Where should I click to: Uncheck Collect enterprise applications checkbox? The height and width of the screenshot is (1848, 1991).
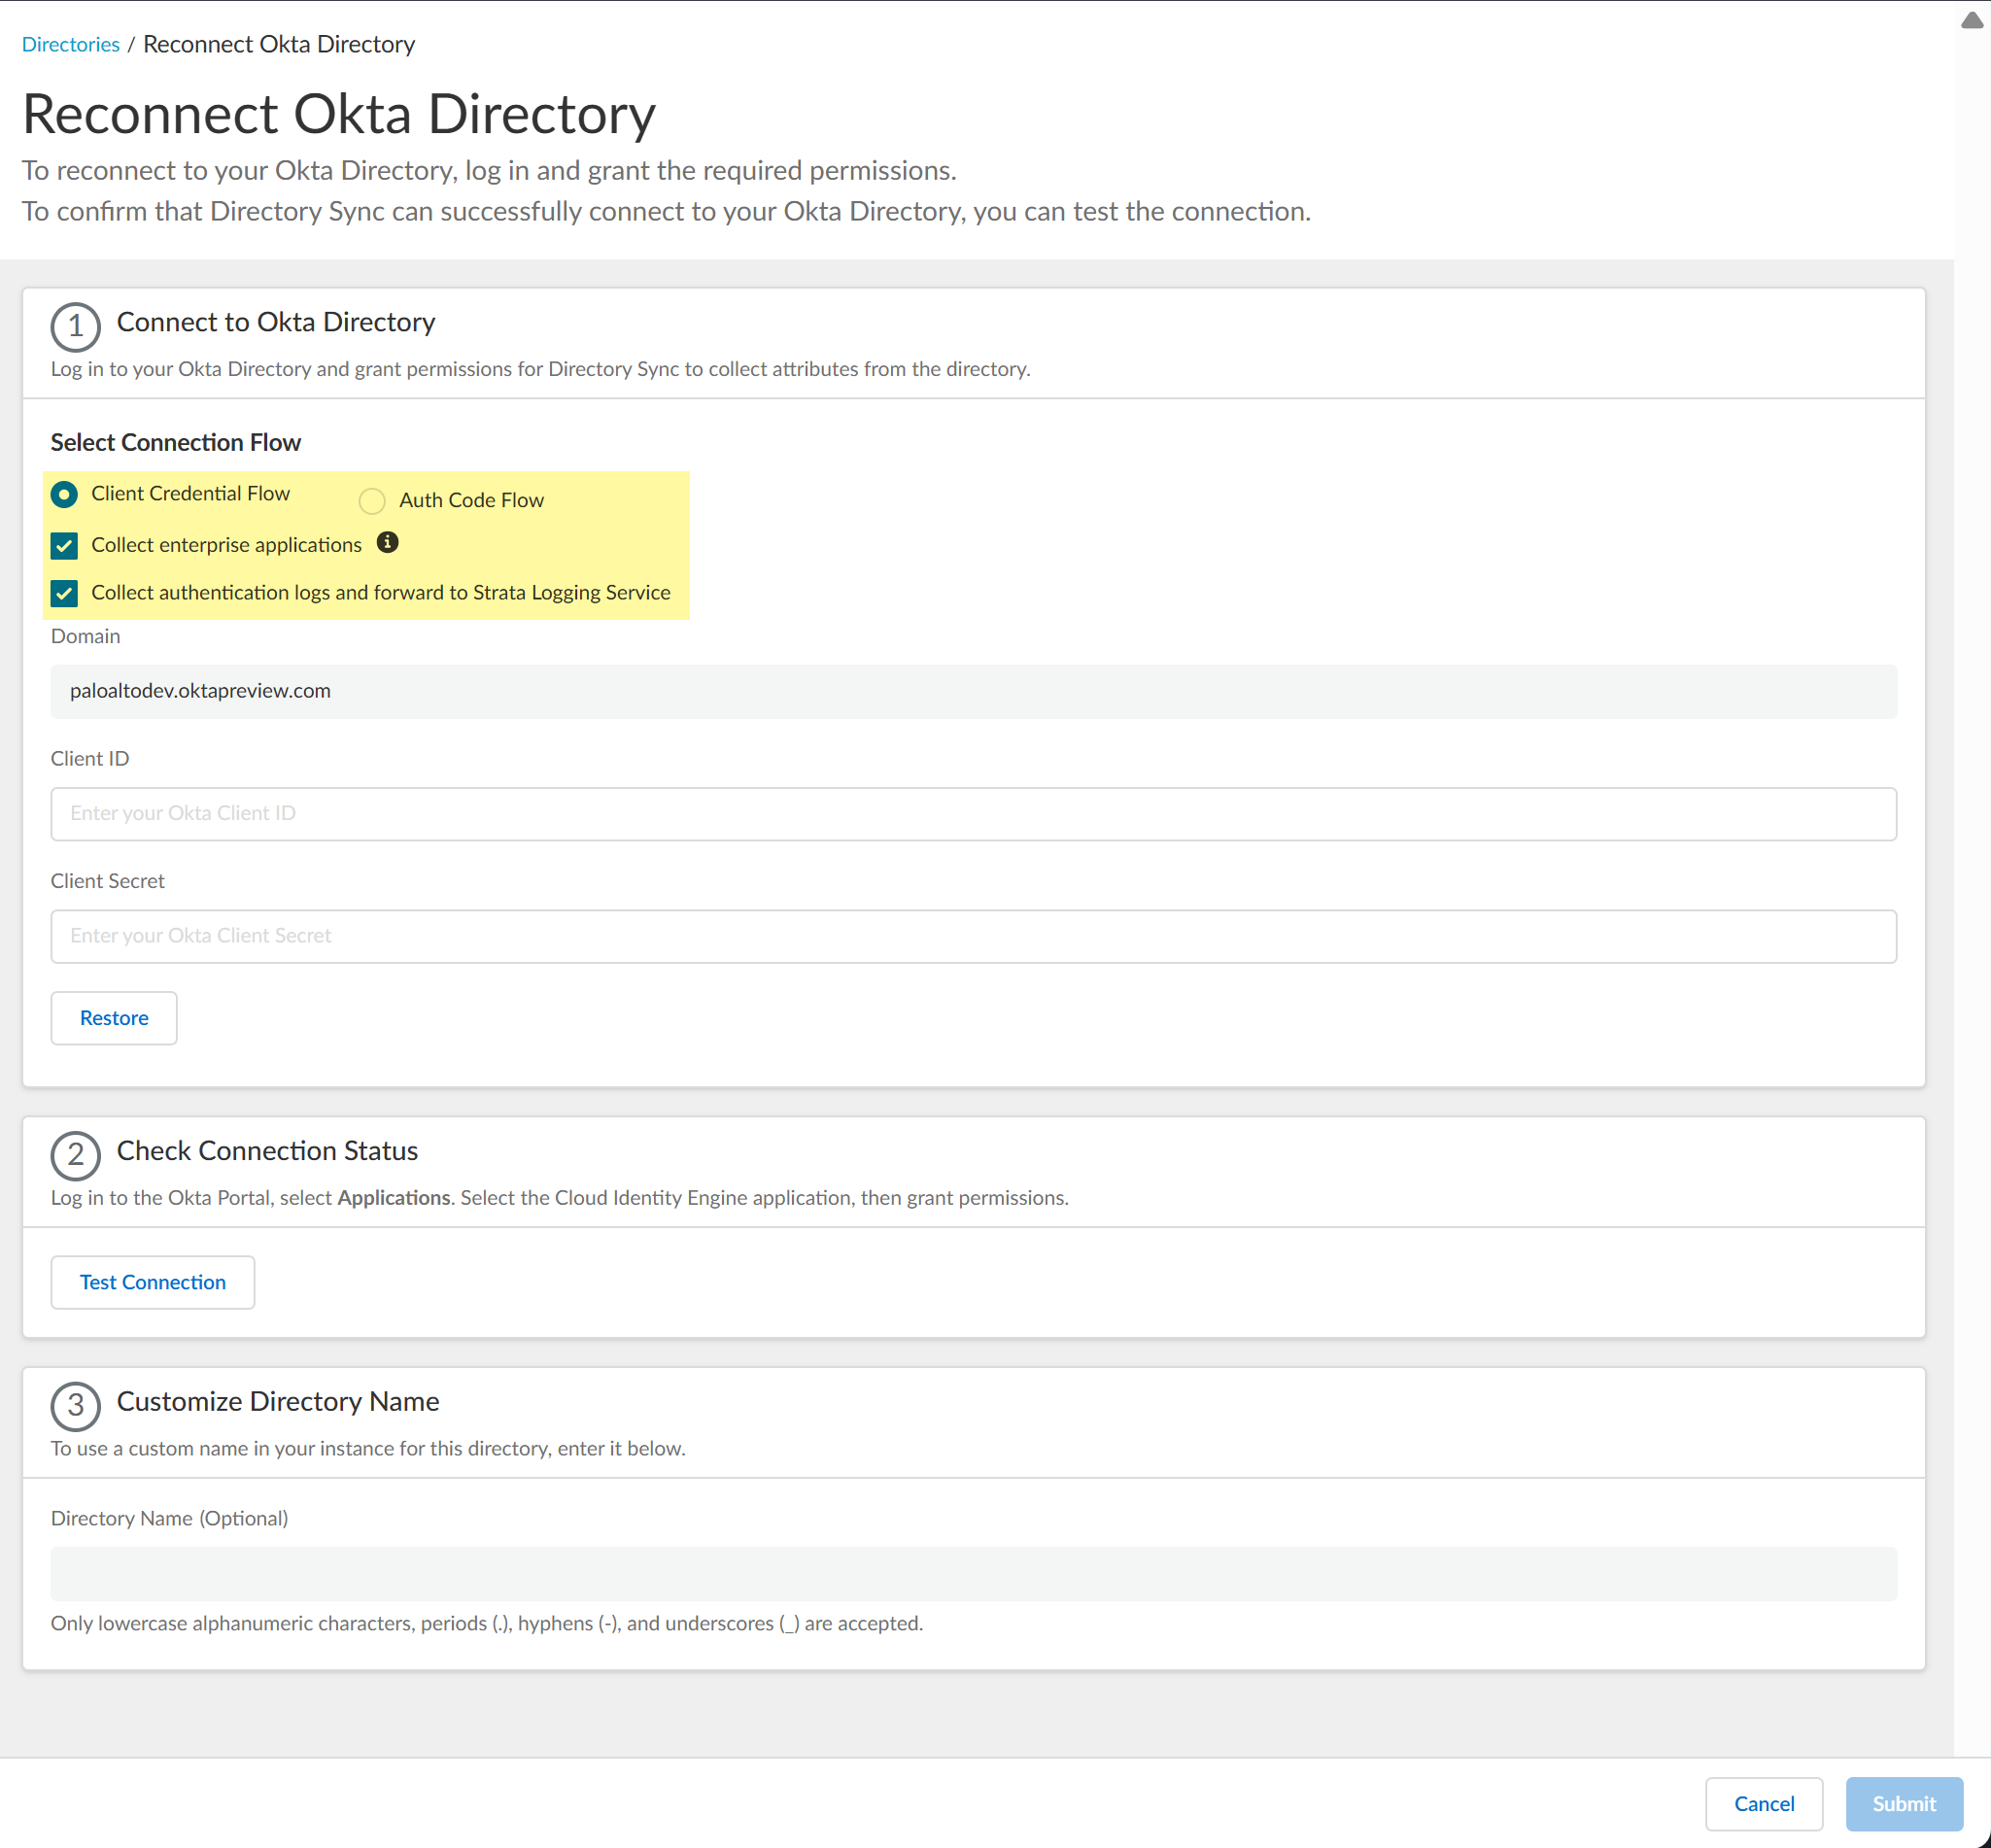coord(65,546)
